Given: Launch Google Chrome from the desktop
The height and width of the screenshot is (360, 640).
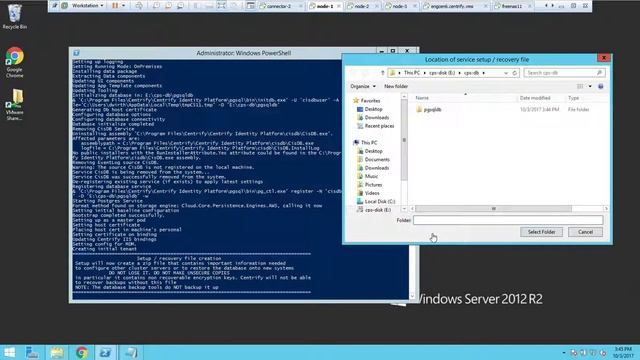Looking at the screenshot, I should (14, 62).
